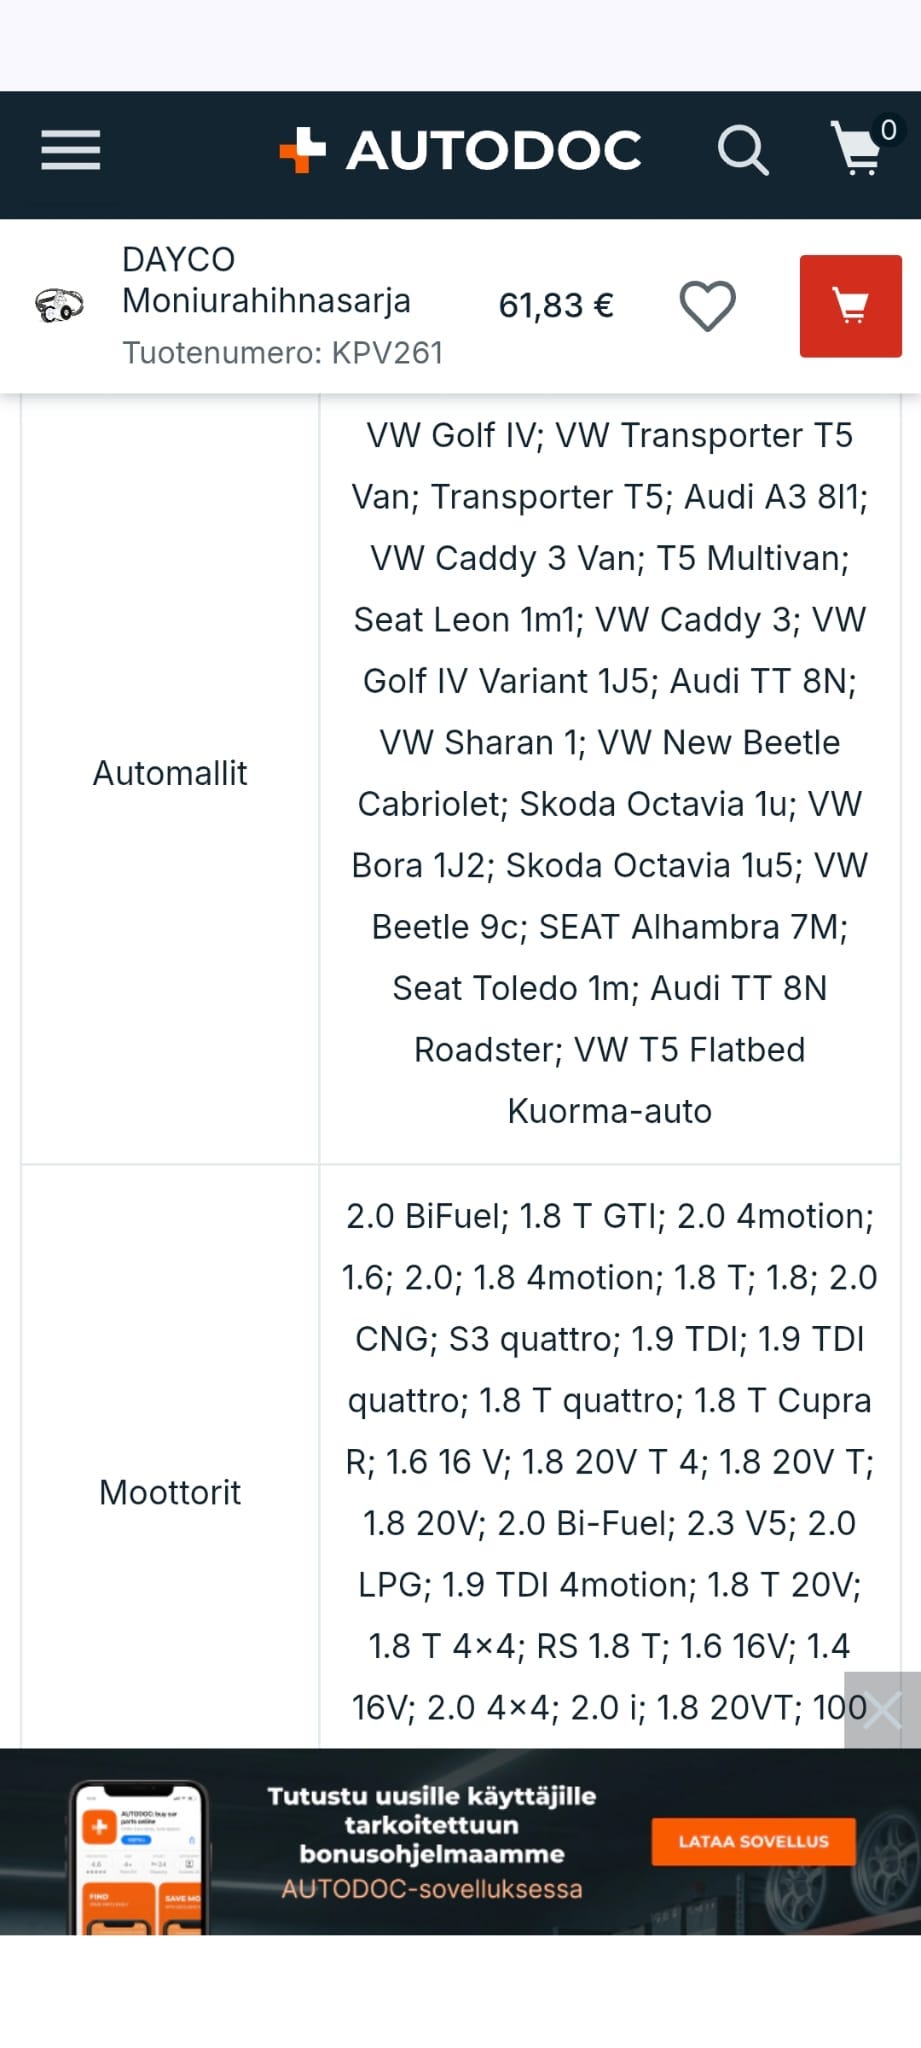Click the orange plus logo icon
The width and height of the screenshot is (921, 2048).
pos(302,151)
